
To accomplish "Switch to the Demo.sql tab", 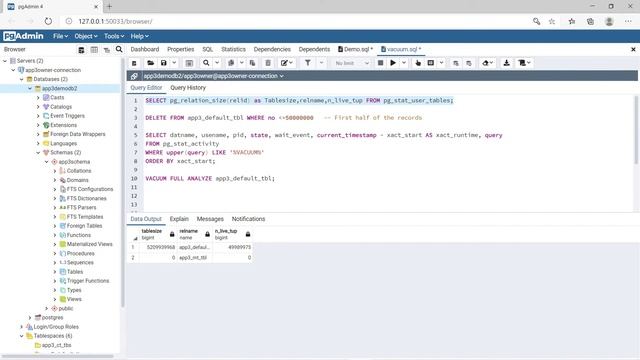I will [x=356, y=49].
